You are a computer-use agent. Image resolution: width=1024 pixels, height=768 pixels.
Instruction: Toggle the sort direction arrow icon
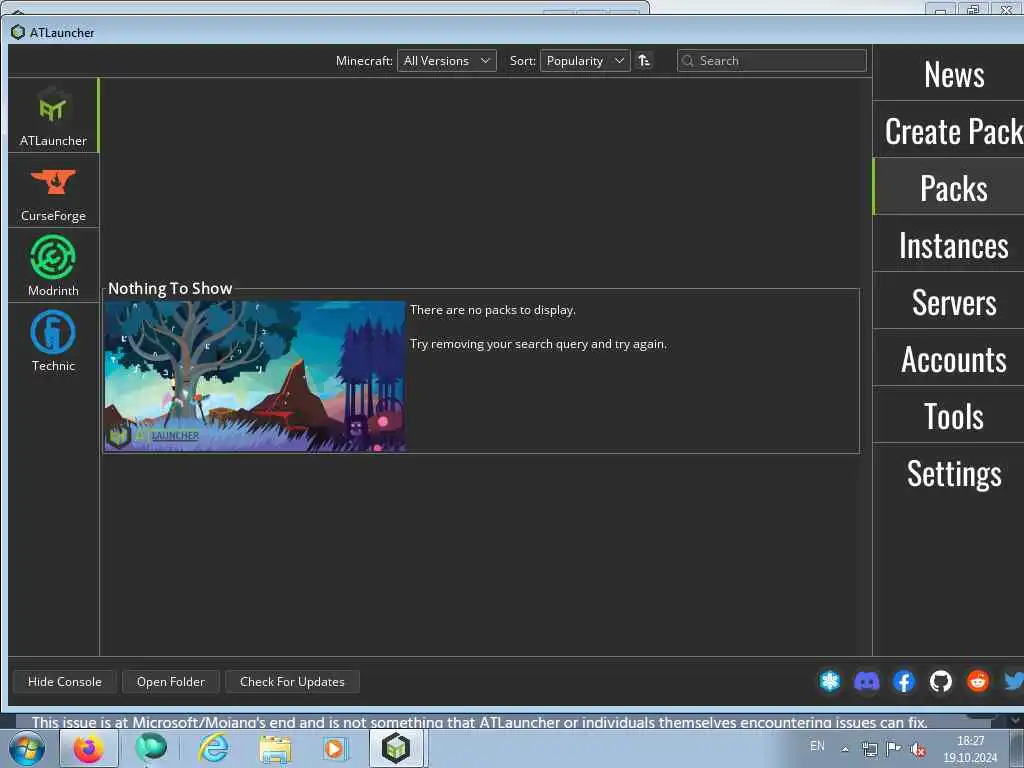point(644,61)
